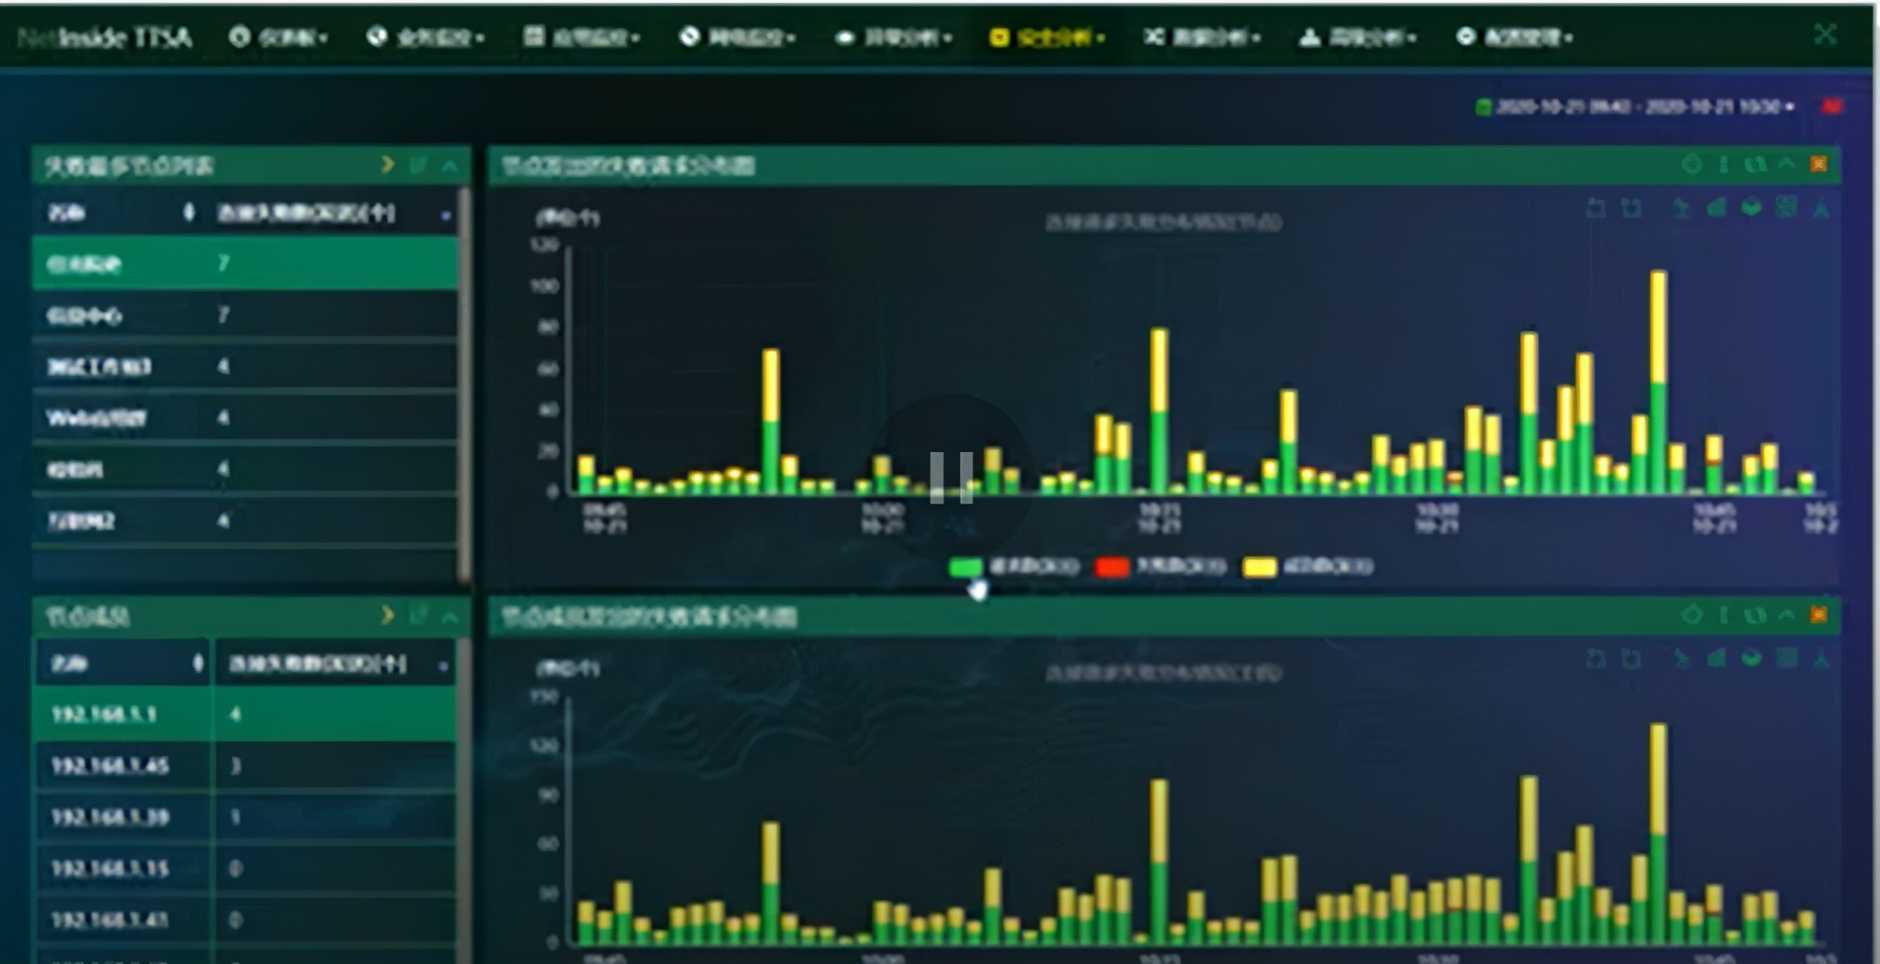
Task: Toggle the green legend series in the top chart
Action: 1014,567
